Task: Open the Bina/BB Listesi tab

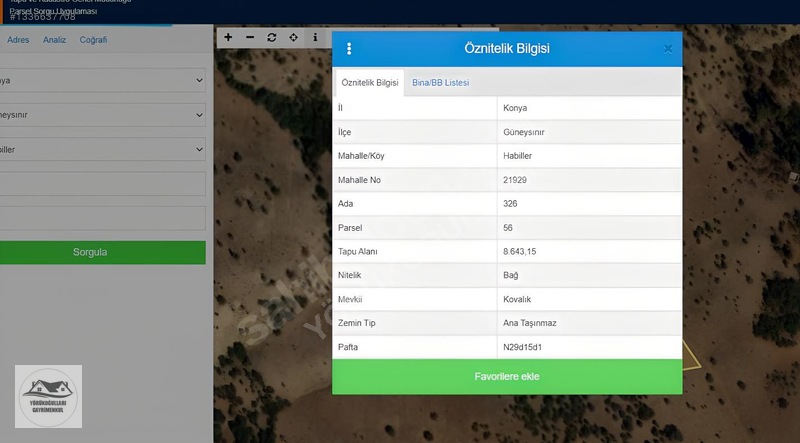Action: click(440, 83)
